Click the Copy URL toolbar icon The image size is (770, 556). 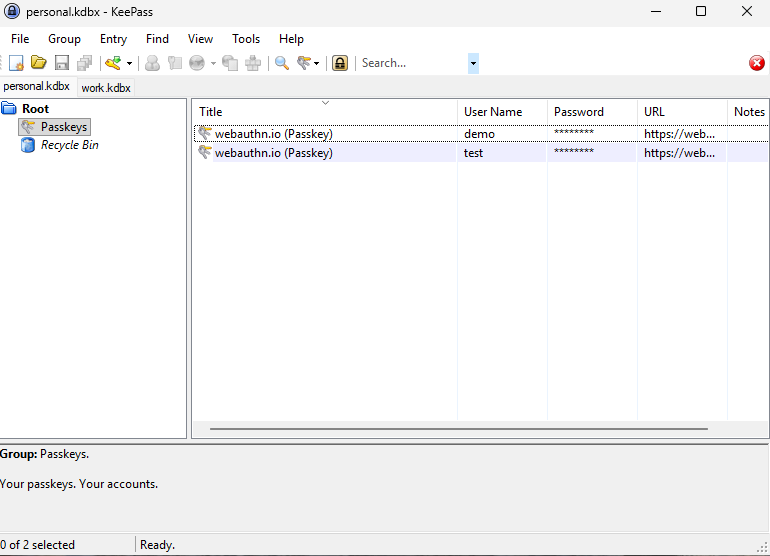click(230, 63)
